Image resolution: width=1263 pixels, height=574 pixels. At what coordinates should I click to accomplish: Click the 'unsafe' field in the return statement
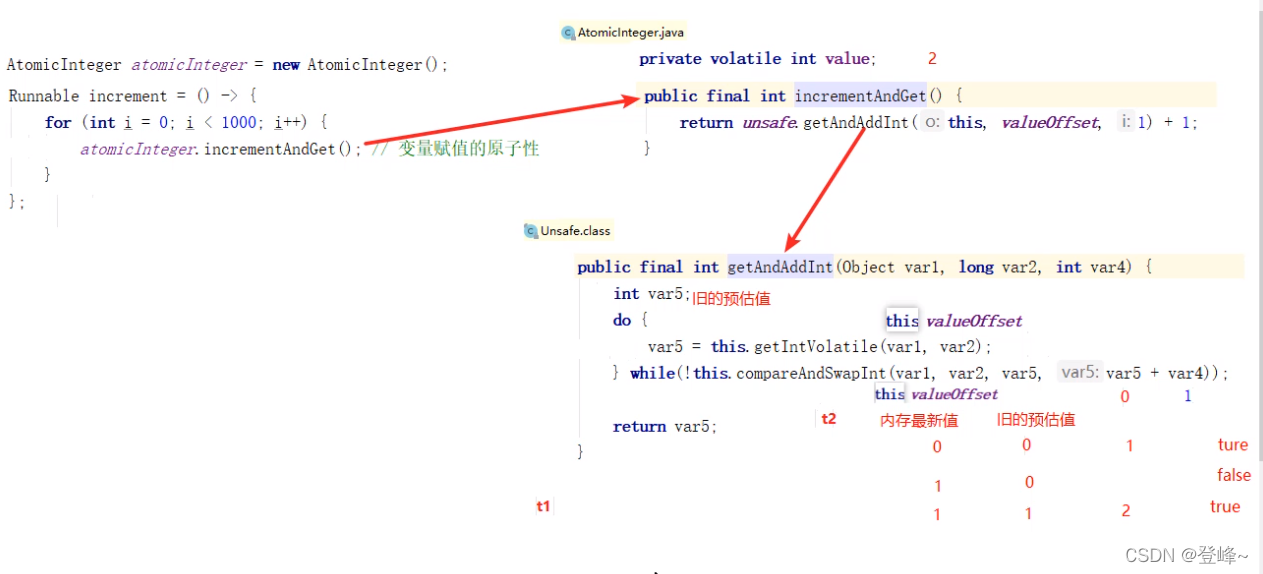770,123
